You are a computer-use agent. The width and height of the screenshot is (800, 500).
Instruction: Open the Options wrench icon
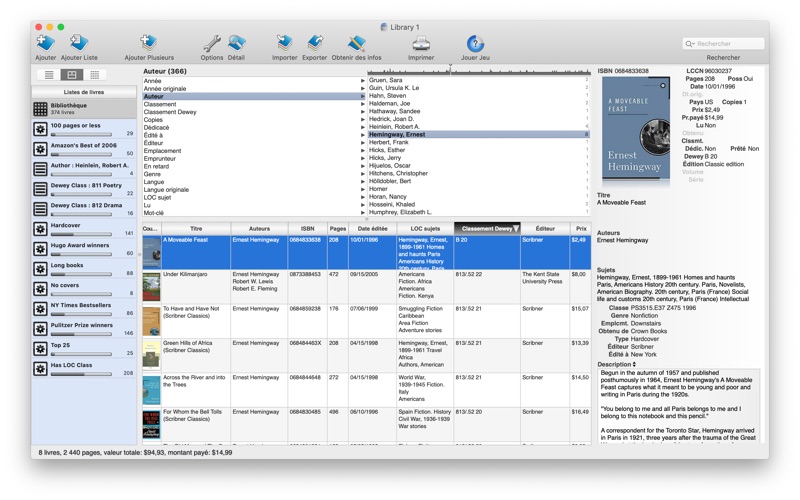[x=211, y=43]
